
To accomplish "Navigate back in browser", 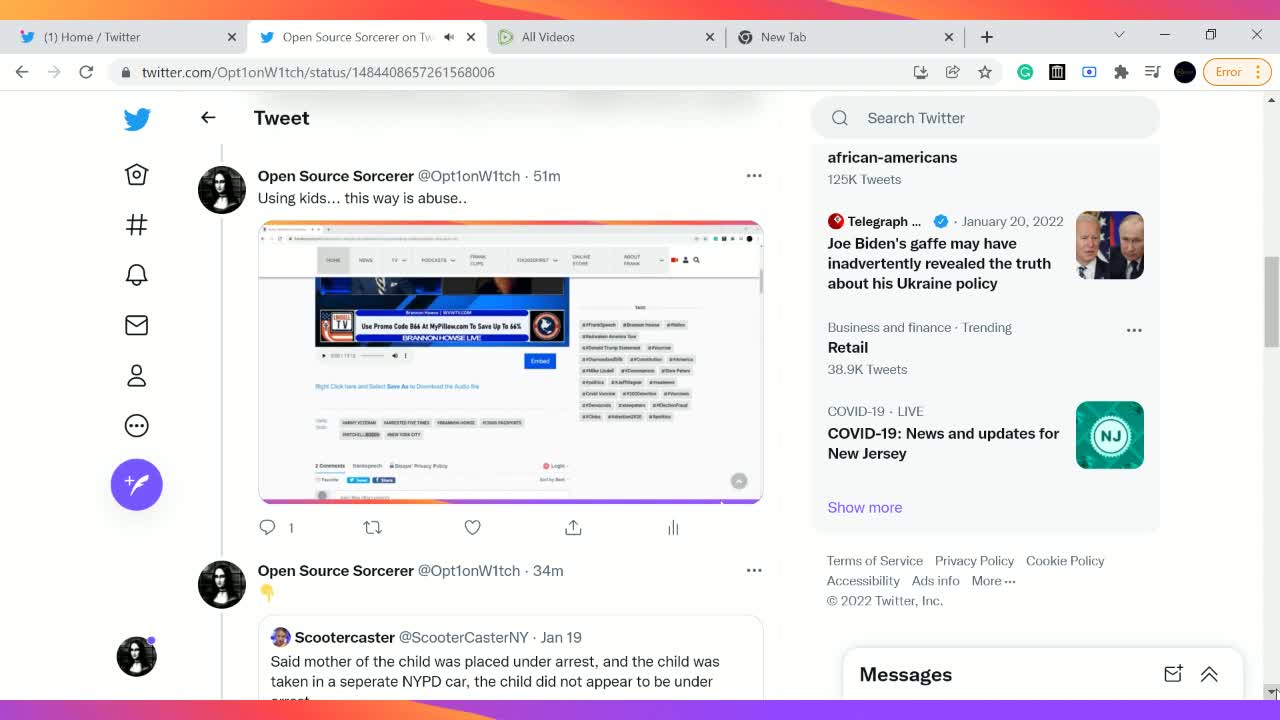I will [x=22, y=72].
